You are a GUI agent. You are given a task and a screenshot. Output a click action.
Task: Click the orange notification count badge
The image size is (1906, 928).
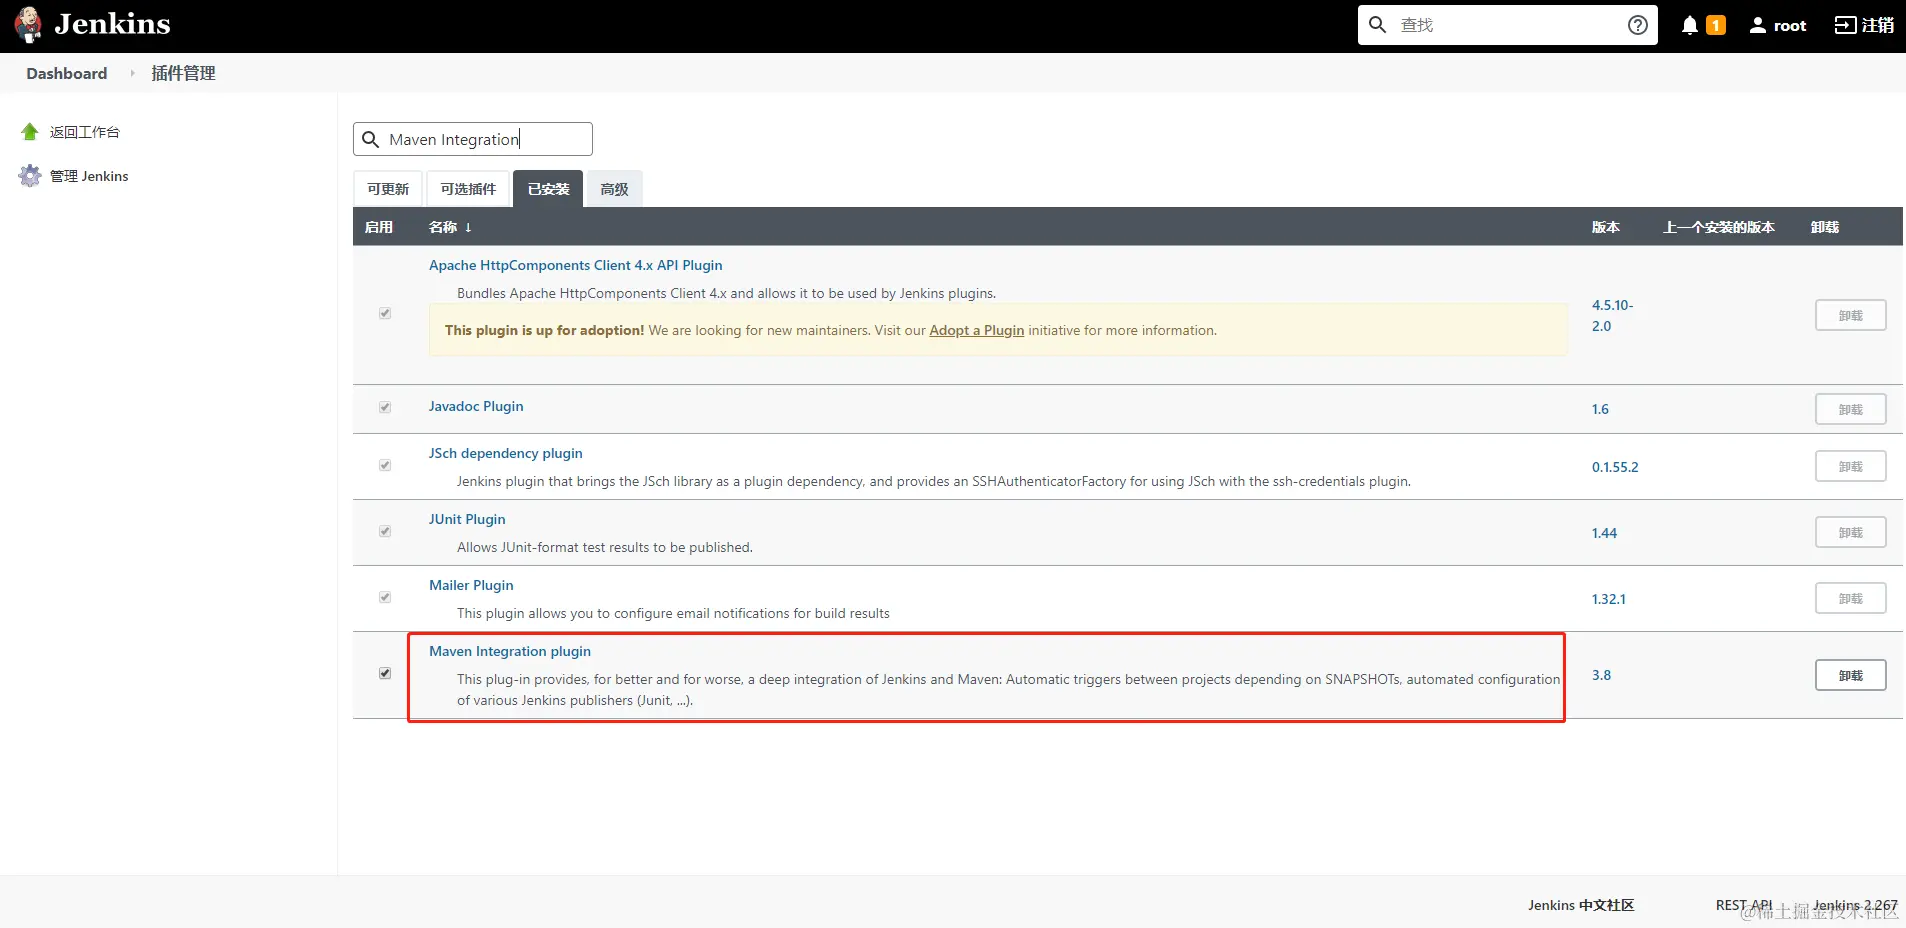1716,25
